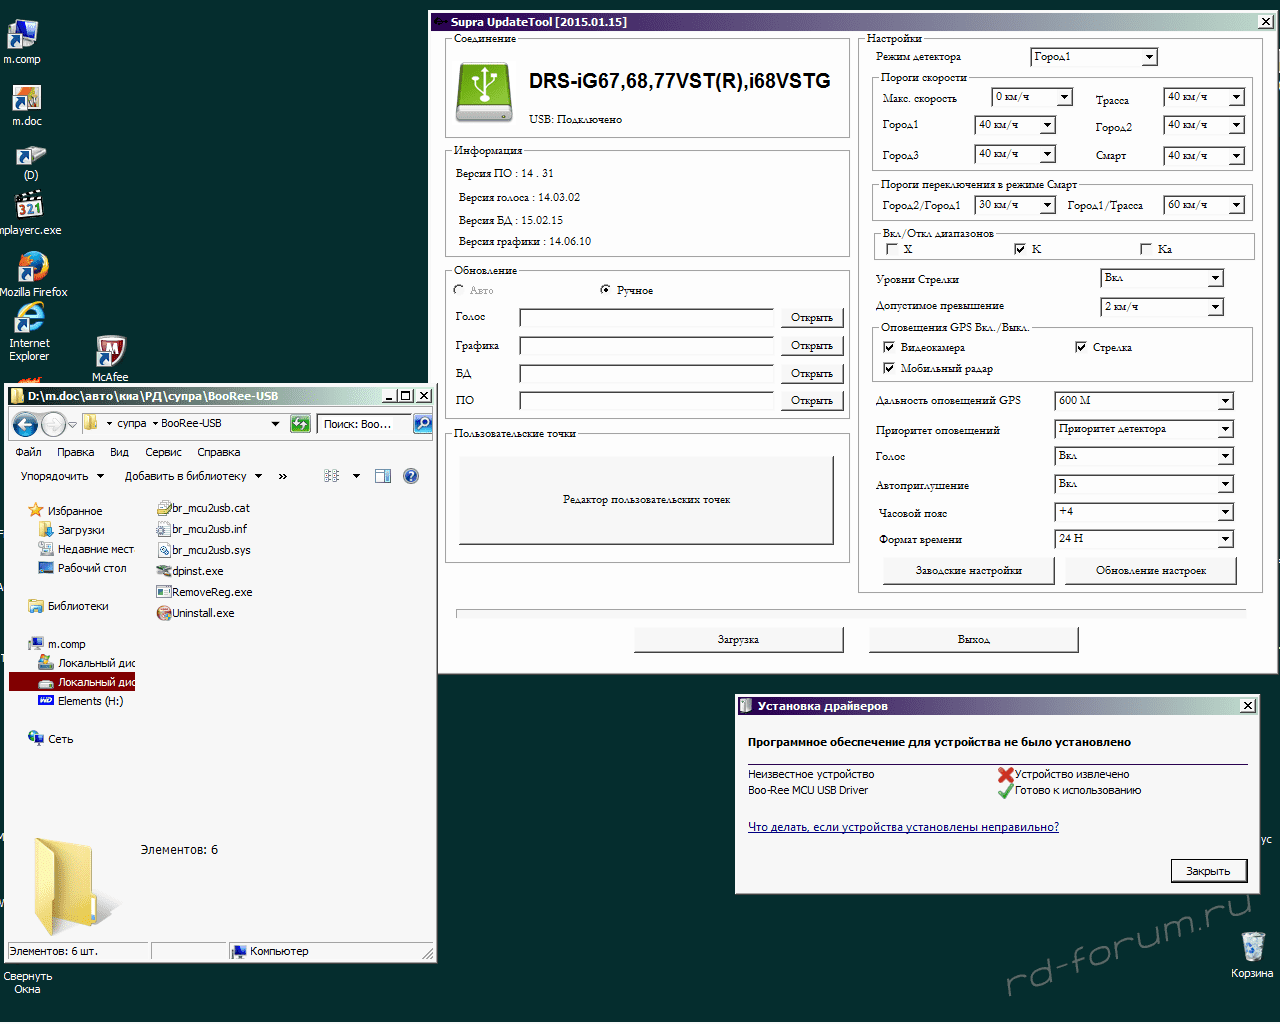Open the Recycle Bin (Корзина) icon
Viewport: 1280px width, 1024px height.
coord(1252,954)
